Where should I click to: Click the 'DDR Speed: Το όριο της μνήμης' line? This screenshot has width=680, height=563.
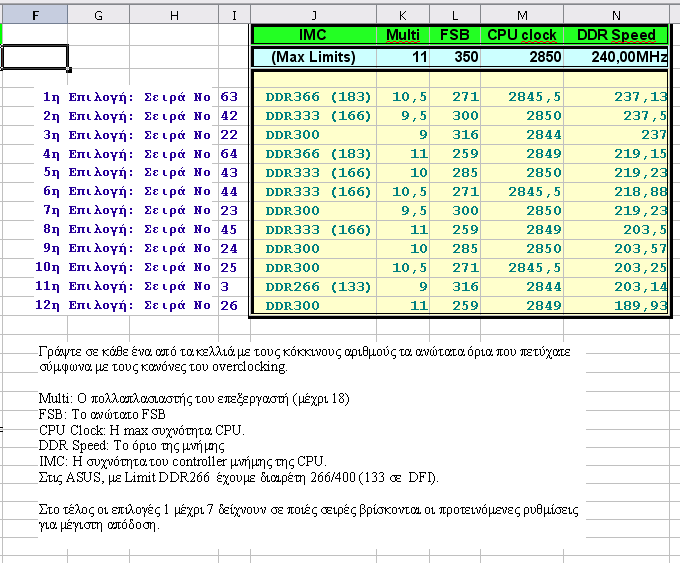click(131, 446)
